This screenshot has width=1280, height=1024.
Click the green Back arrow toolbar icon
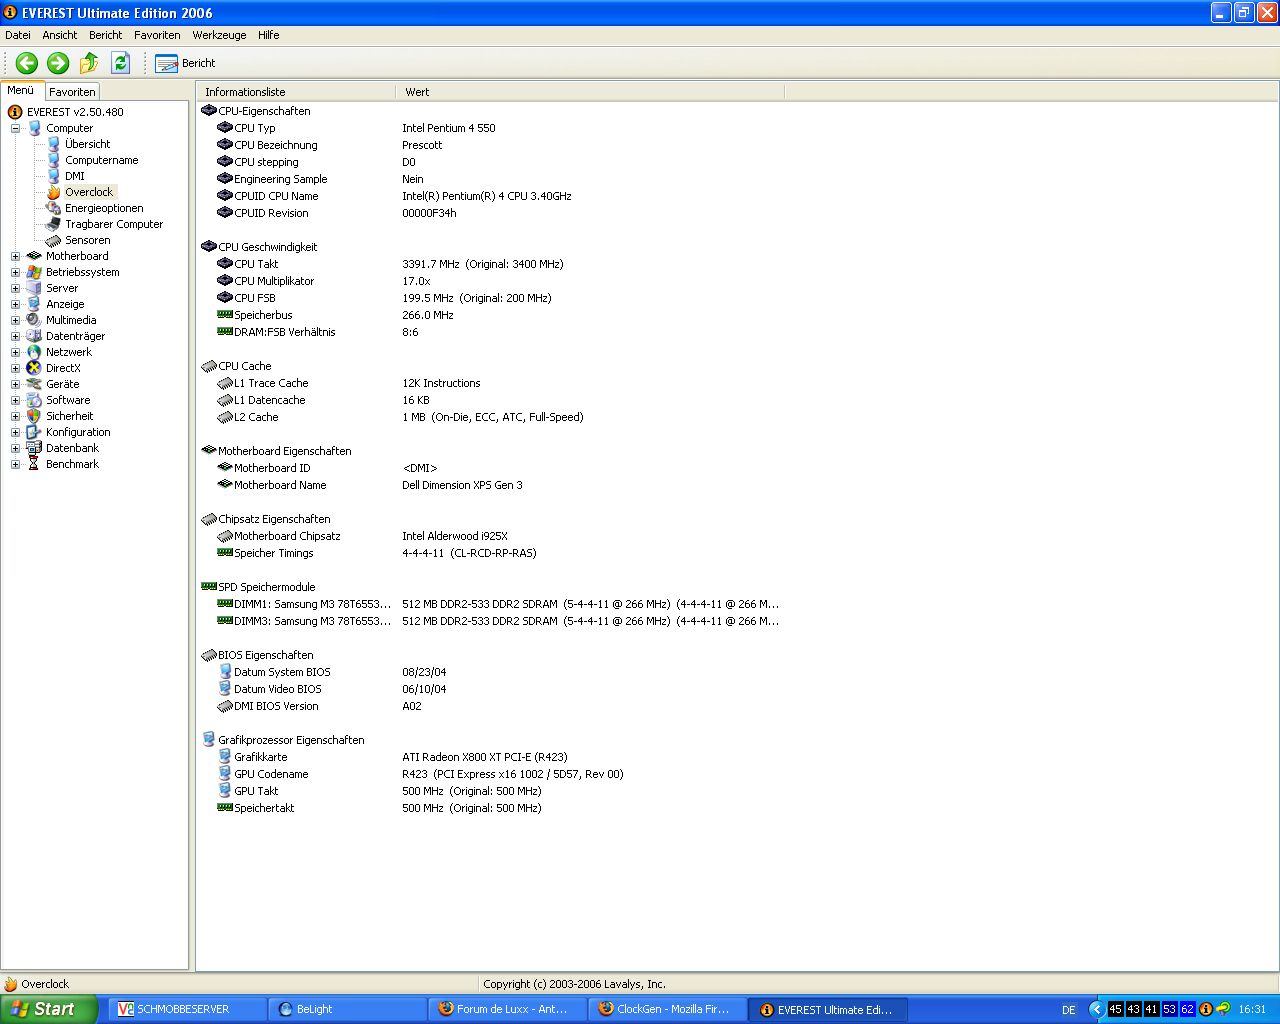coord(27,63)
